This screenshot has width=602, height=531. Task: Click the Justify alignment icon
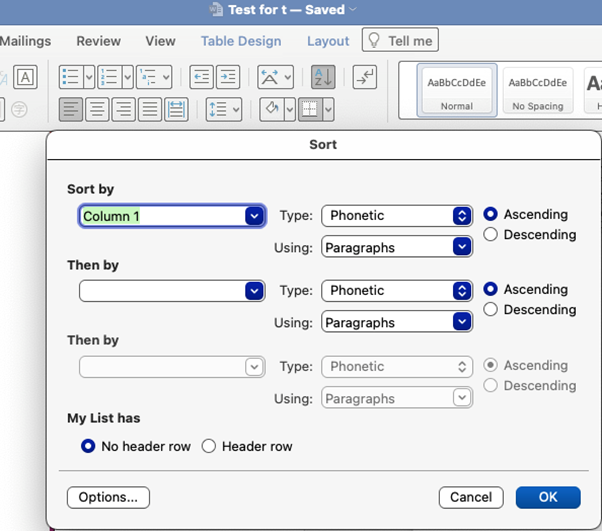[x=150, y=109]
